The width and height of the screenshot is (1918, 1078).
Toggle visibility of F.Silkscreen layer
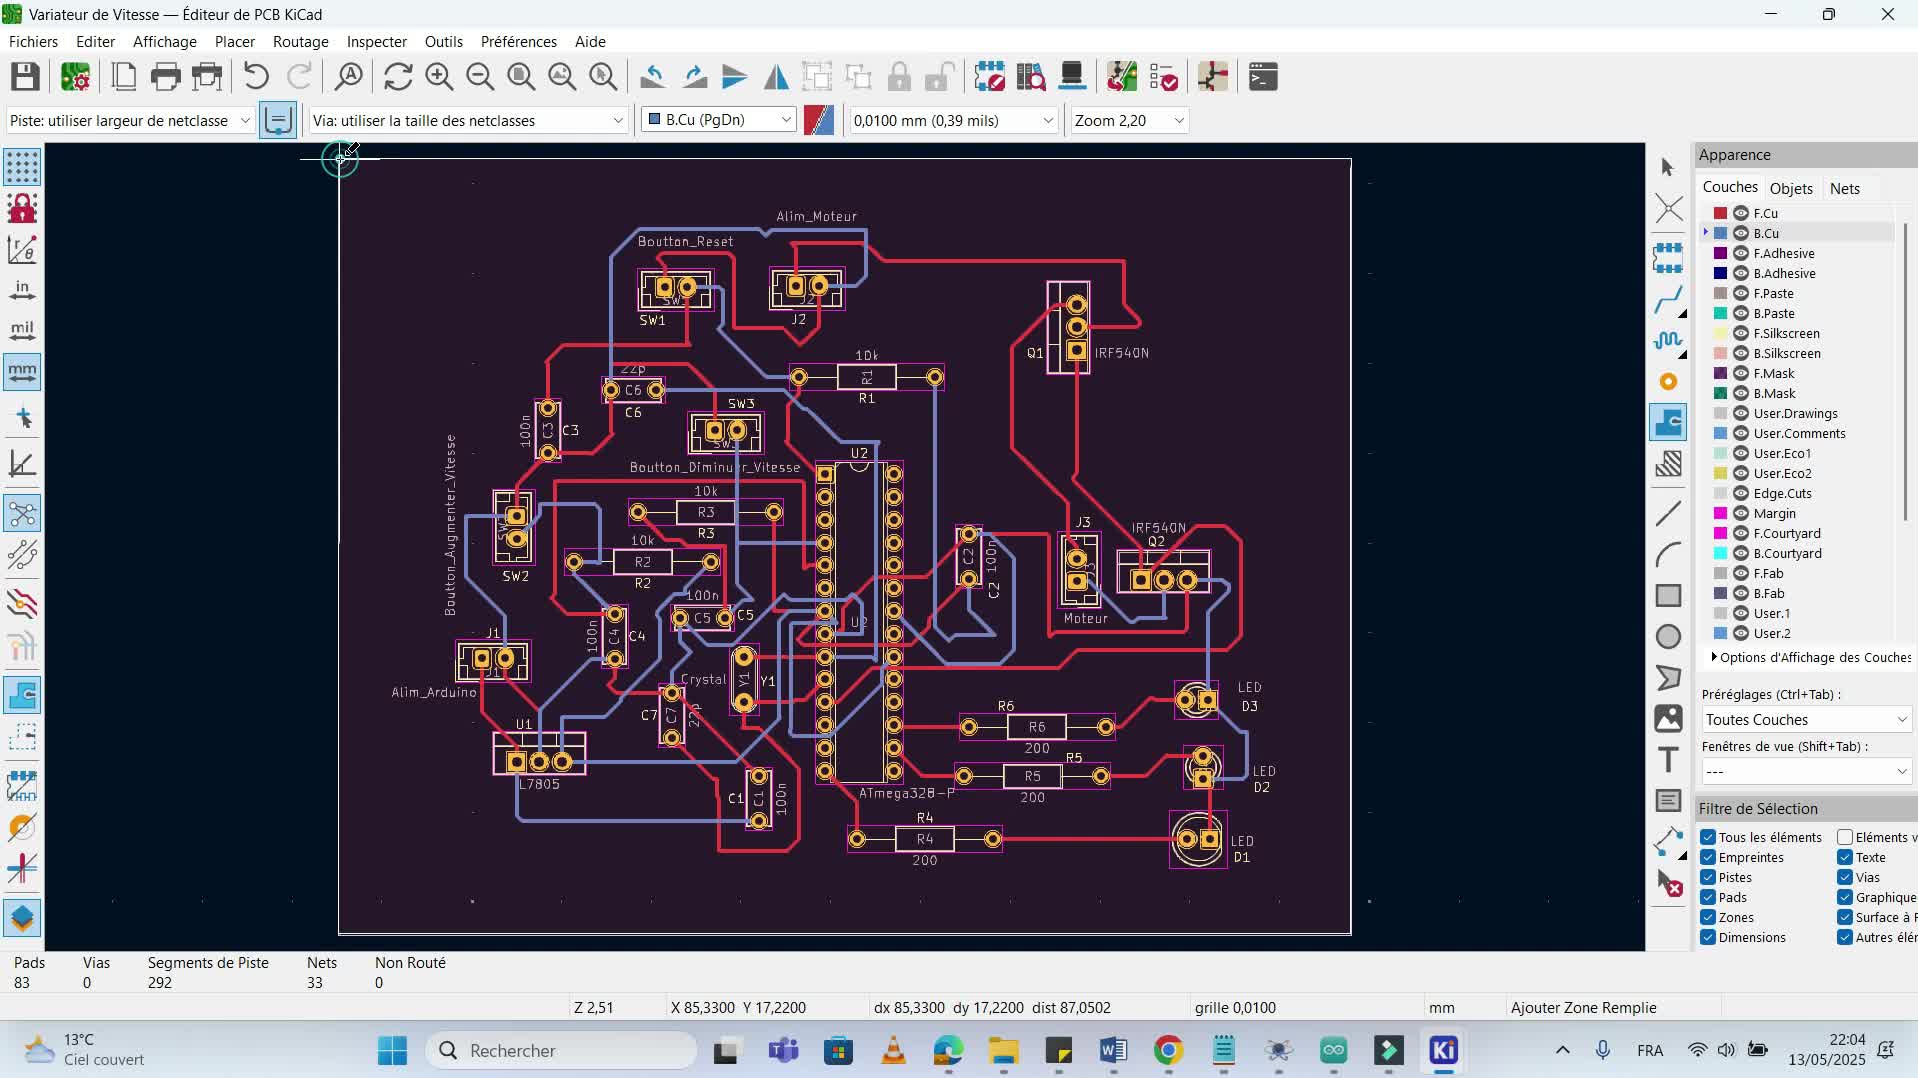pos(1741,333)
